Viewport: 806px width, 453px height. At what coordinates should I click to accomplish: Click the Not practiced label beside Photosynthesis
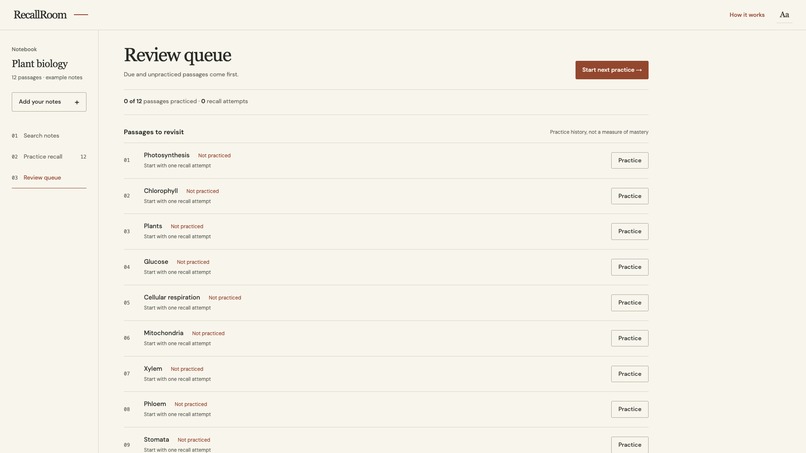pos(214,155)
